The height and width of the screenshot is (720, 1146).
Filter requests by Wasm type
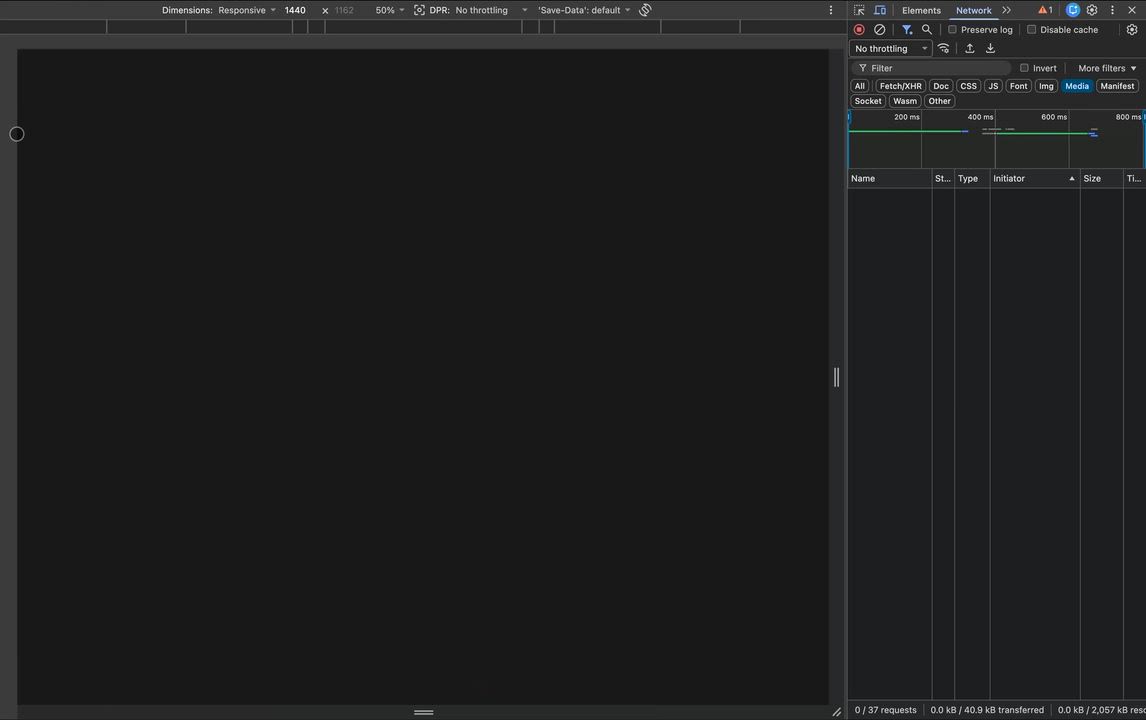(x=905, y=101)
